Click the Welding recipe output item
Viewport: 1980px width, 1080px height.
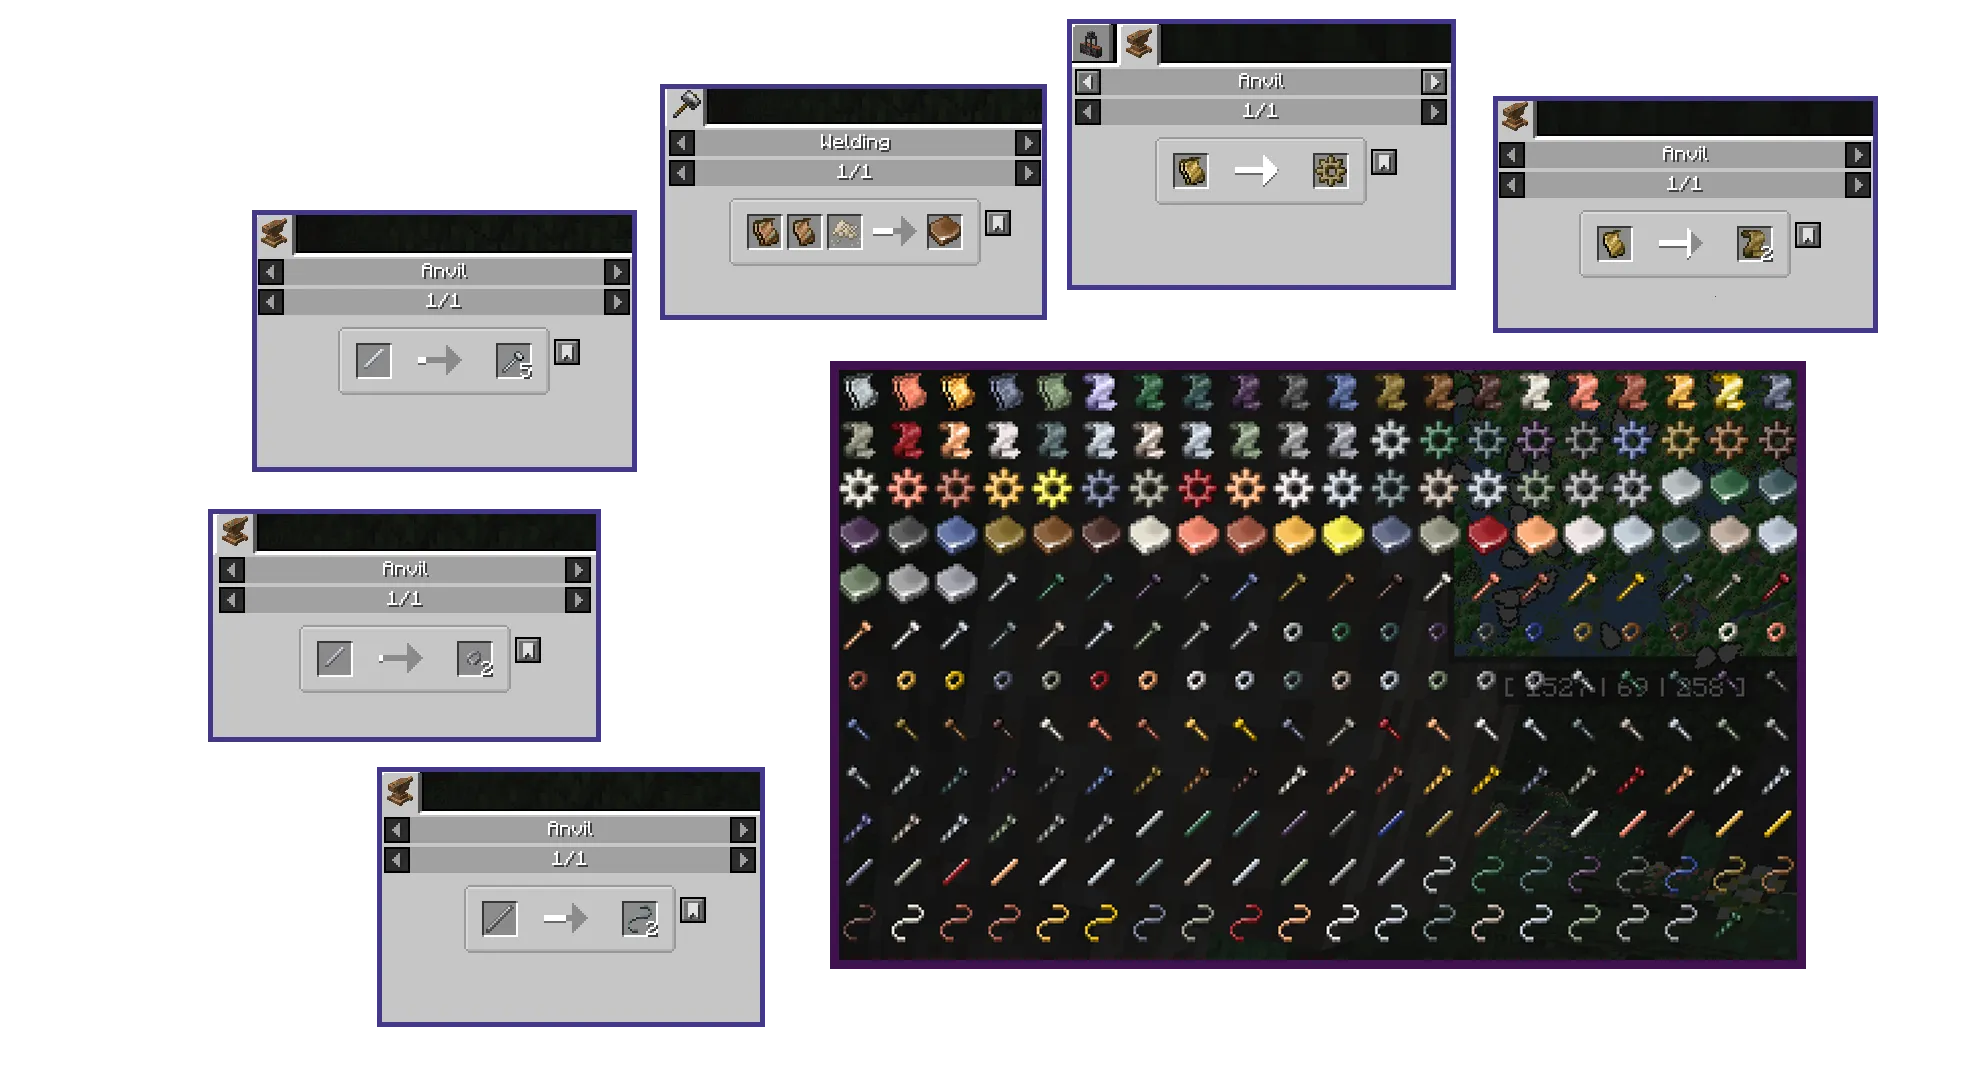click(x=944, y=232)
